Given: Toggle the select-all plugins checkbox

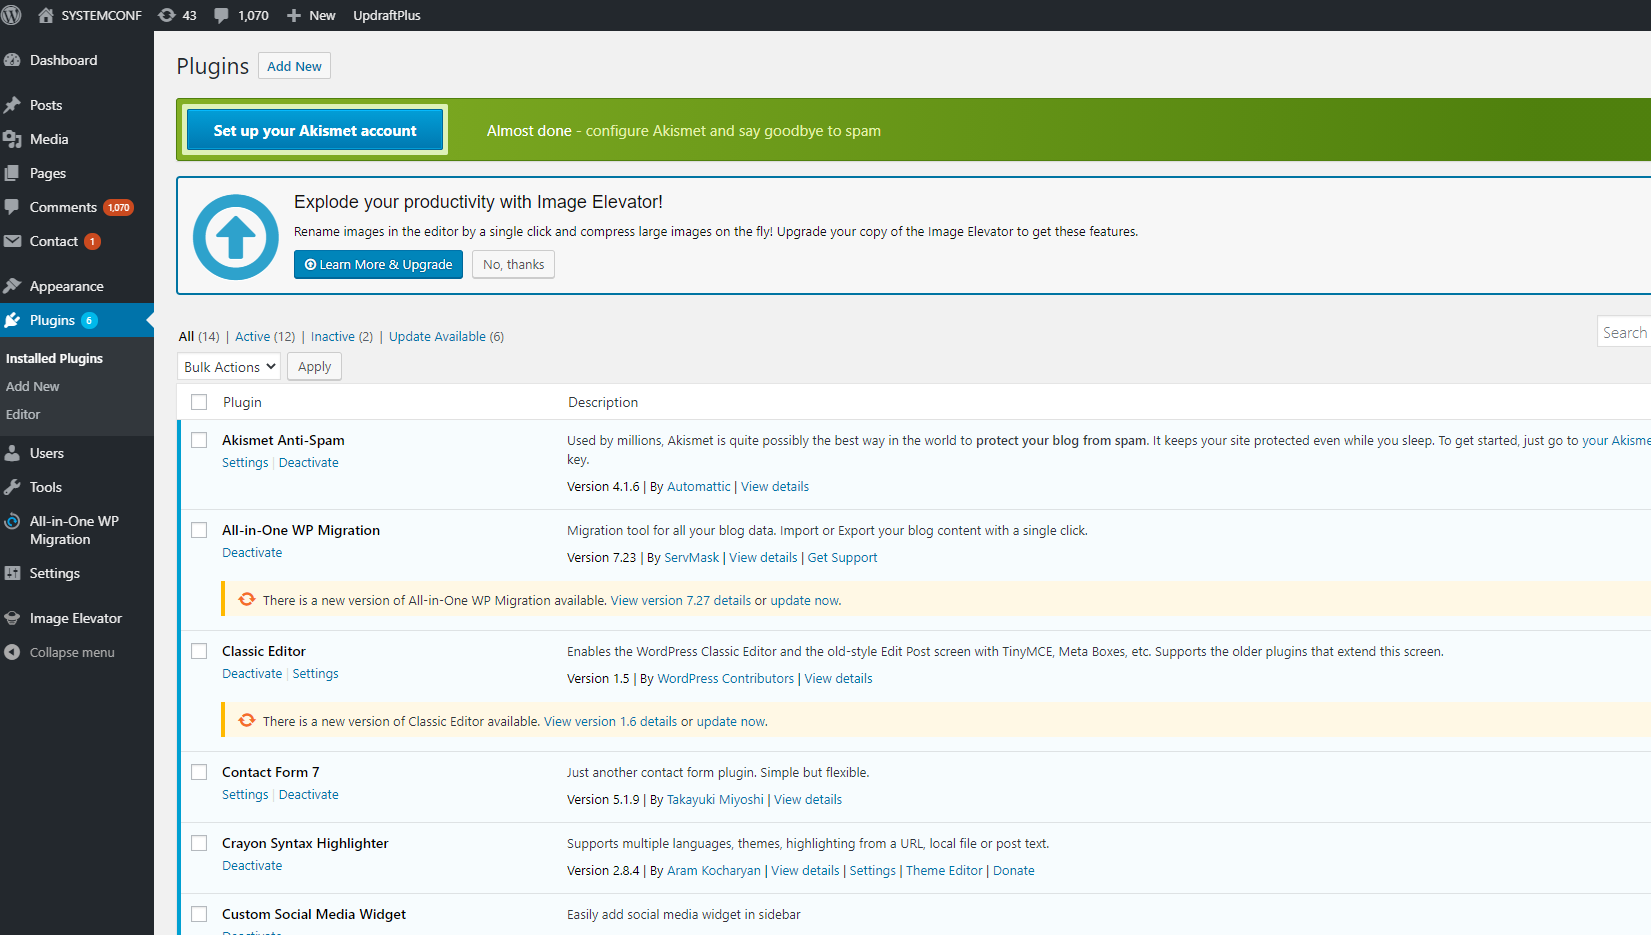Looking at the screenshot, I should click(199, 402).
